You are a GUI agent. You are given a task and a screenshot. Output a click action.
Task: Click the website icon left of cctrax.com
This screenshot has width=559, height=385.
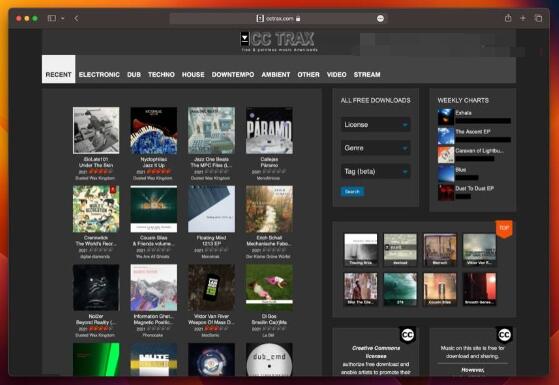click(x=260, y=18)
